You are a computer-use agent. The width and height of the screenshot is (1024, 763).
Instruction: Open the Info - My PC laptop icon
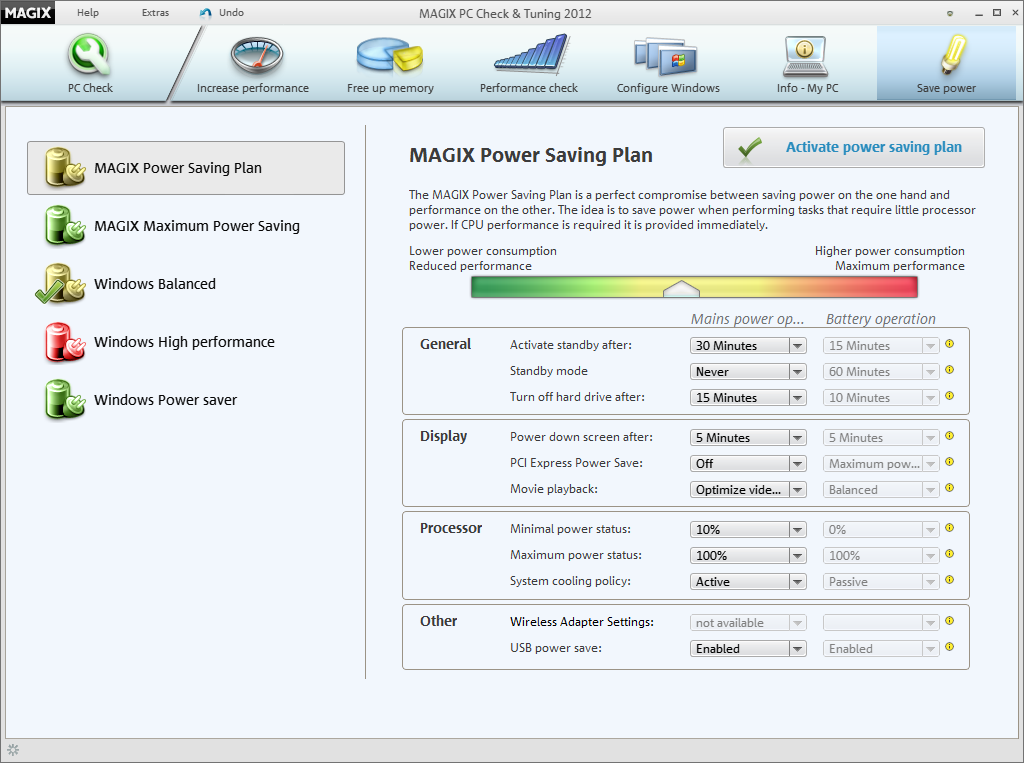(805, 56)
